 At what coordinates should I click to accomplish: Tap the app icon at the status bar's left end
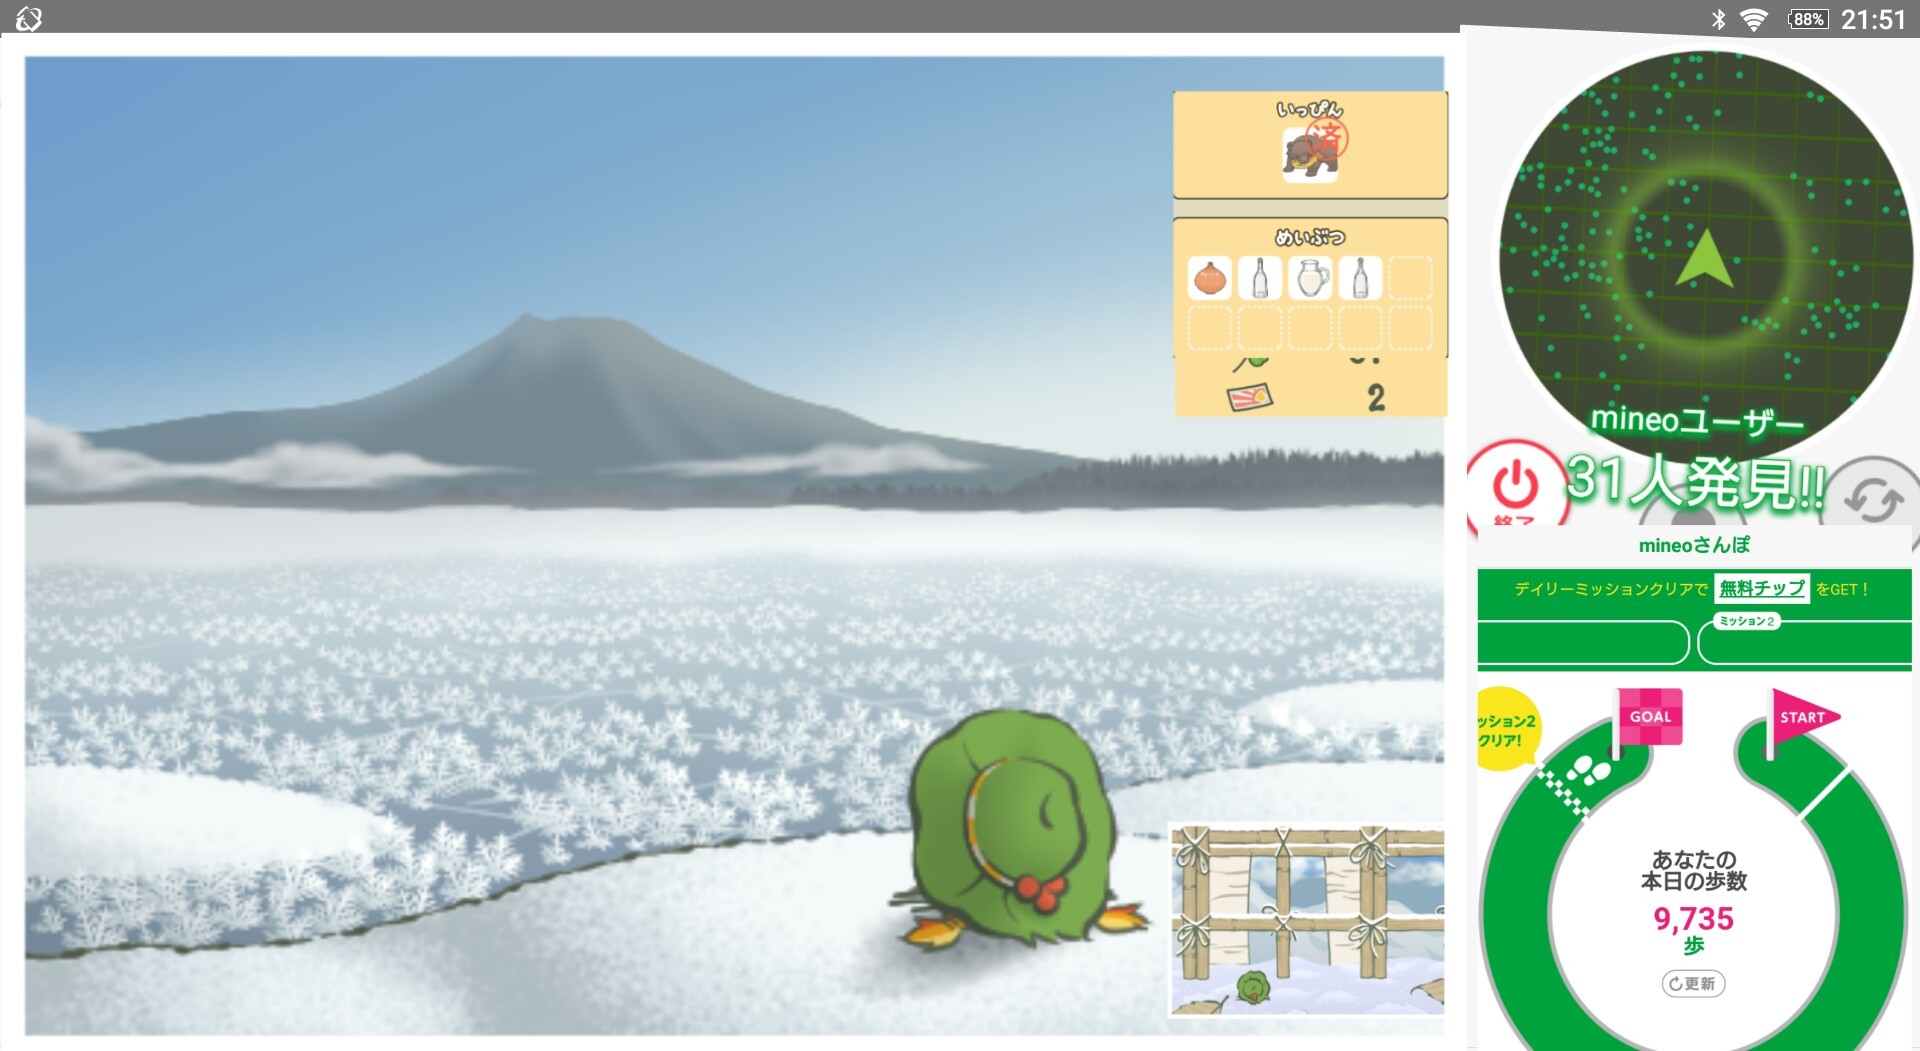[x=29, y=18]
